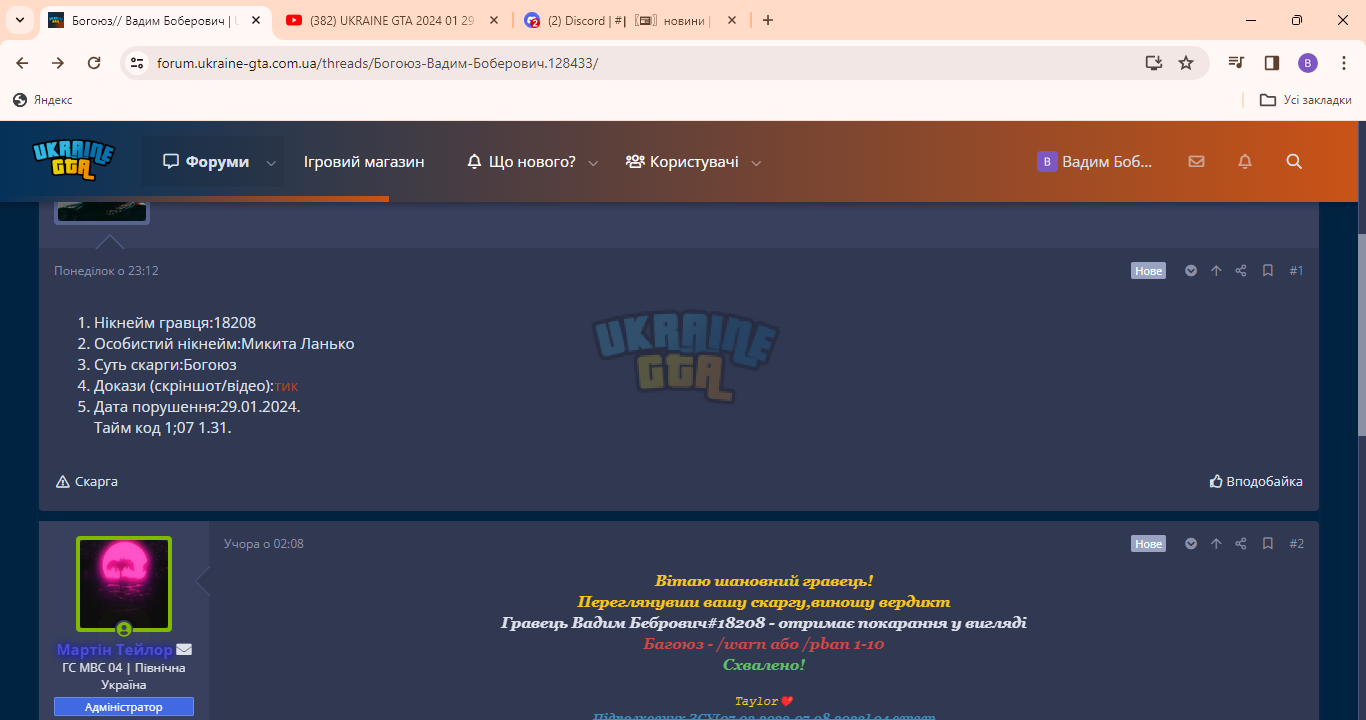Viewport: 1366px width, 720px height.
Task: Expand the Форуми dropdown chevron
Action: point(271,162)
